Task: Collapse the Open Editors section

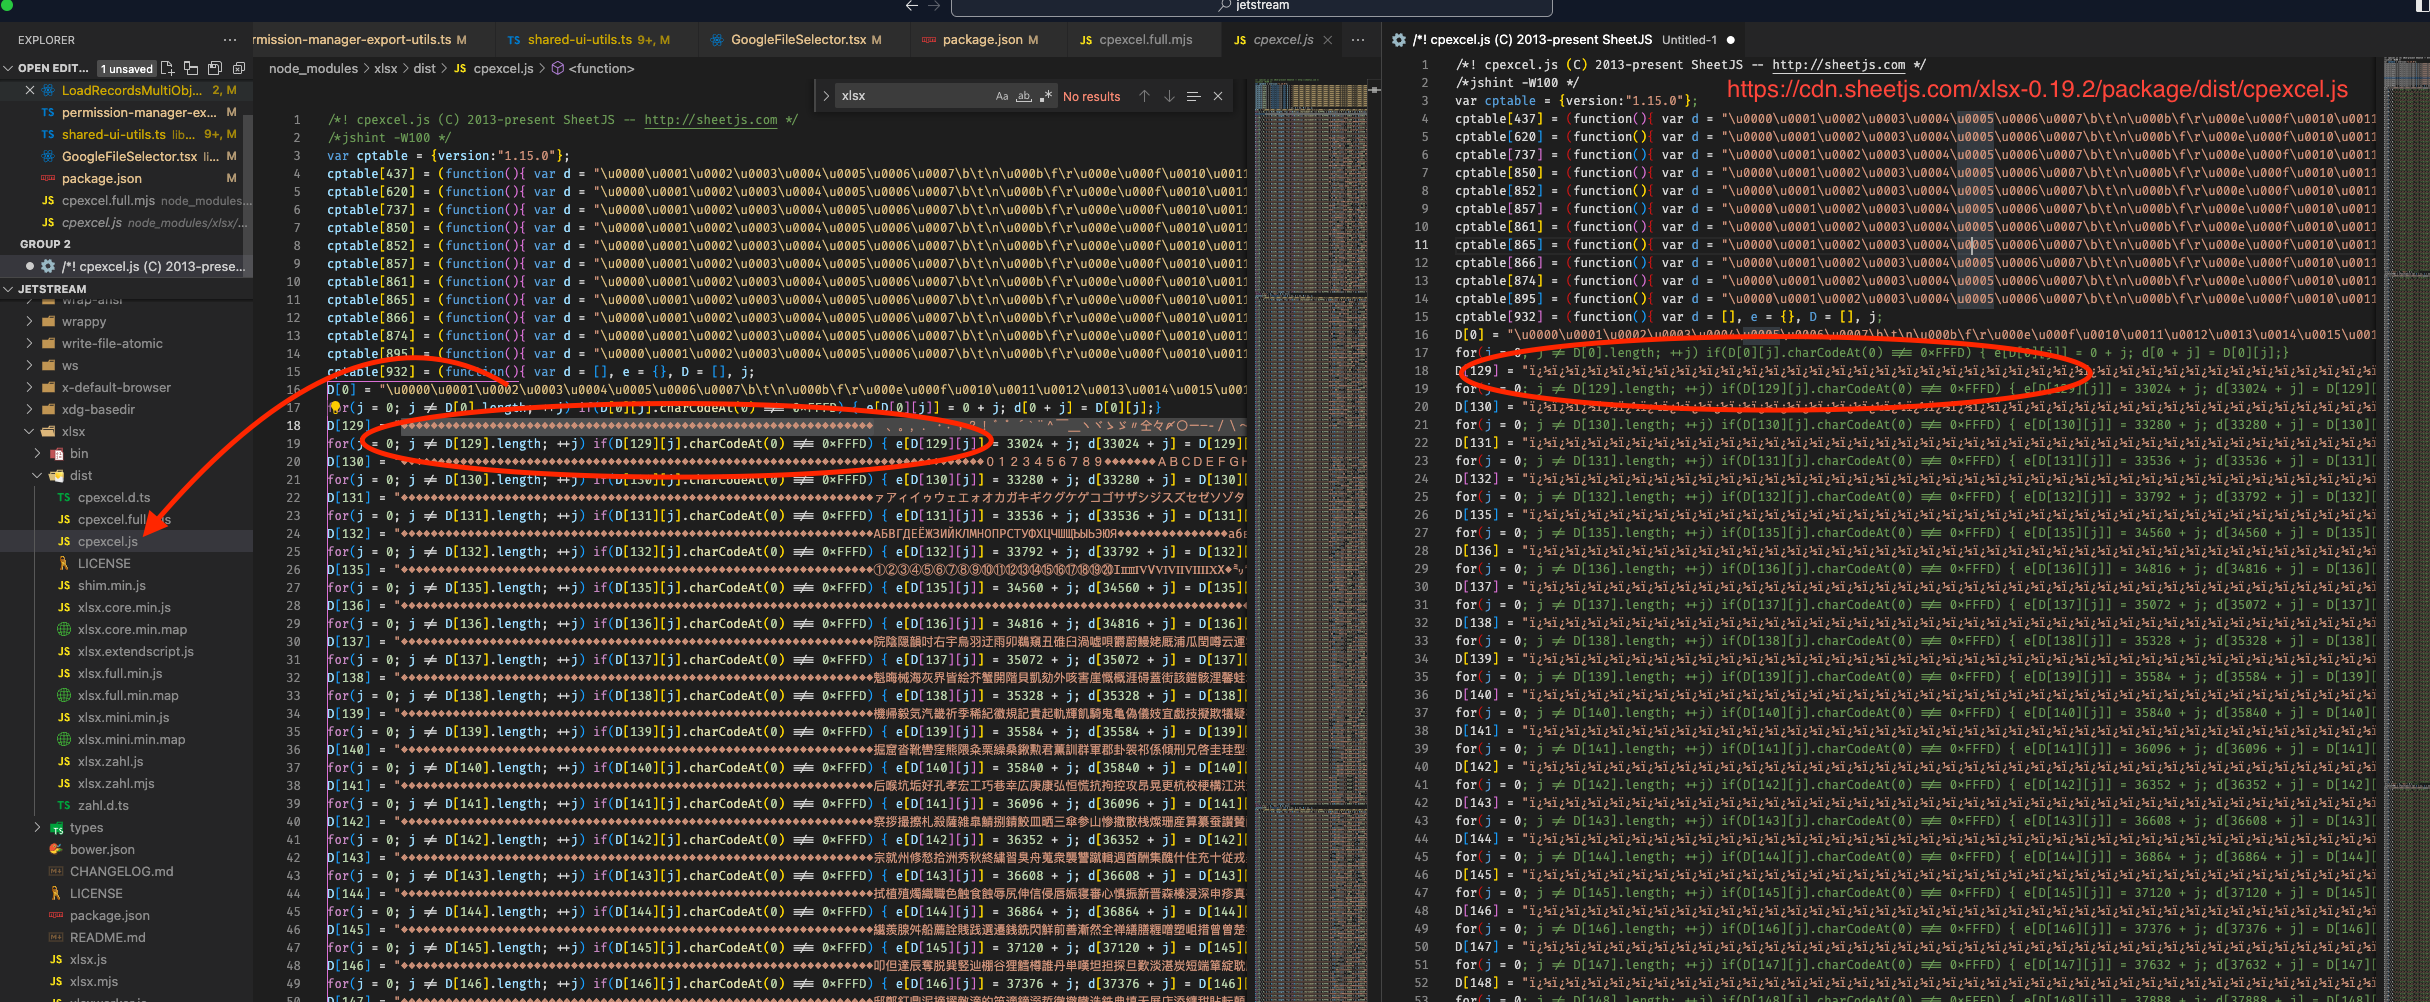Action: [x=9, y=68]
